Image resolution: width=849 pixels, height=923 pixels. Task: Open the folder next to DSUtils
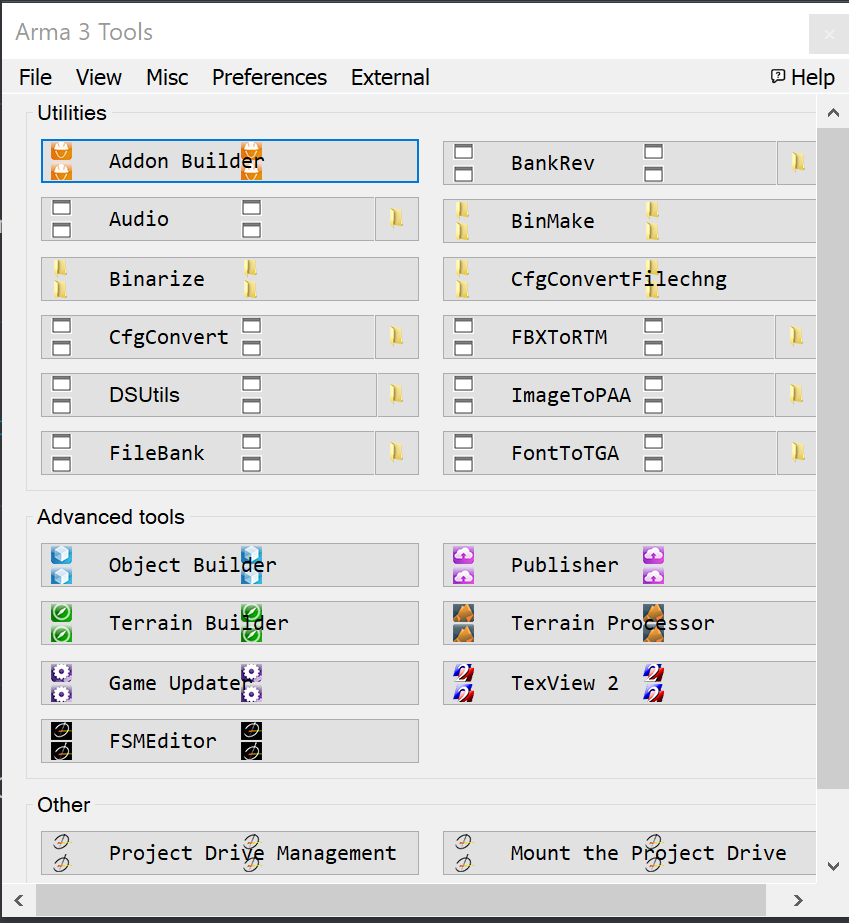[397, 394]
